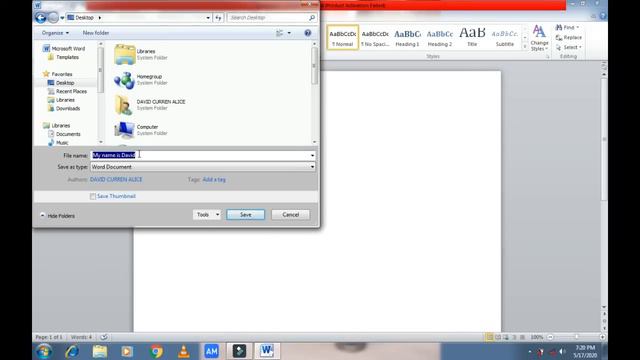Open the Computer system folder icon
The height and width of the screenshot is (360, 640).
pos(124,130)
